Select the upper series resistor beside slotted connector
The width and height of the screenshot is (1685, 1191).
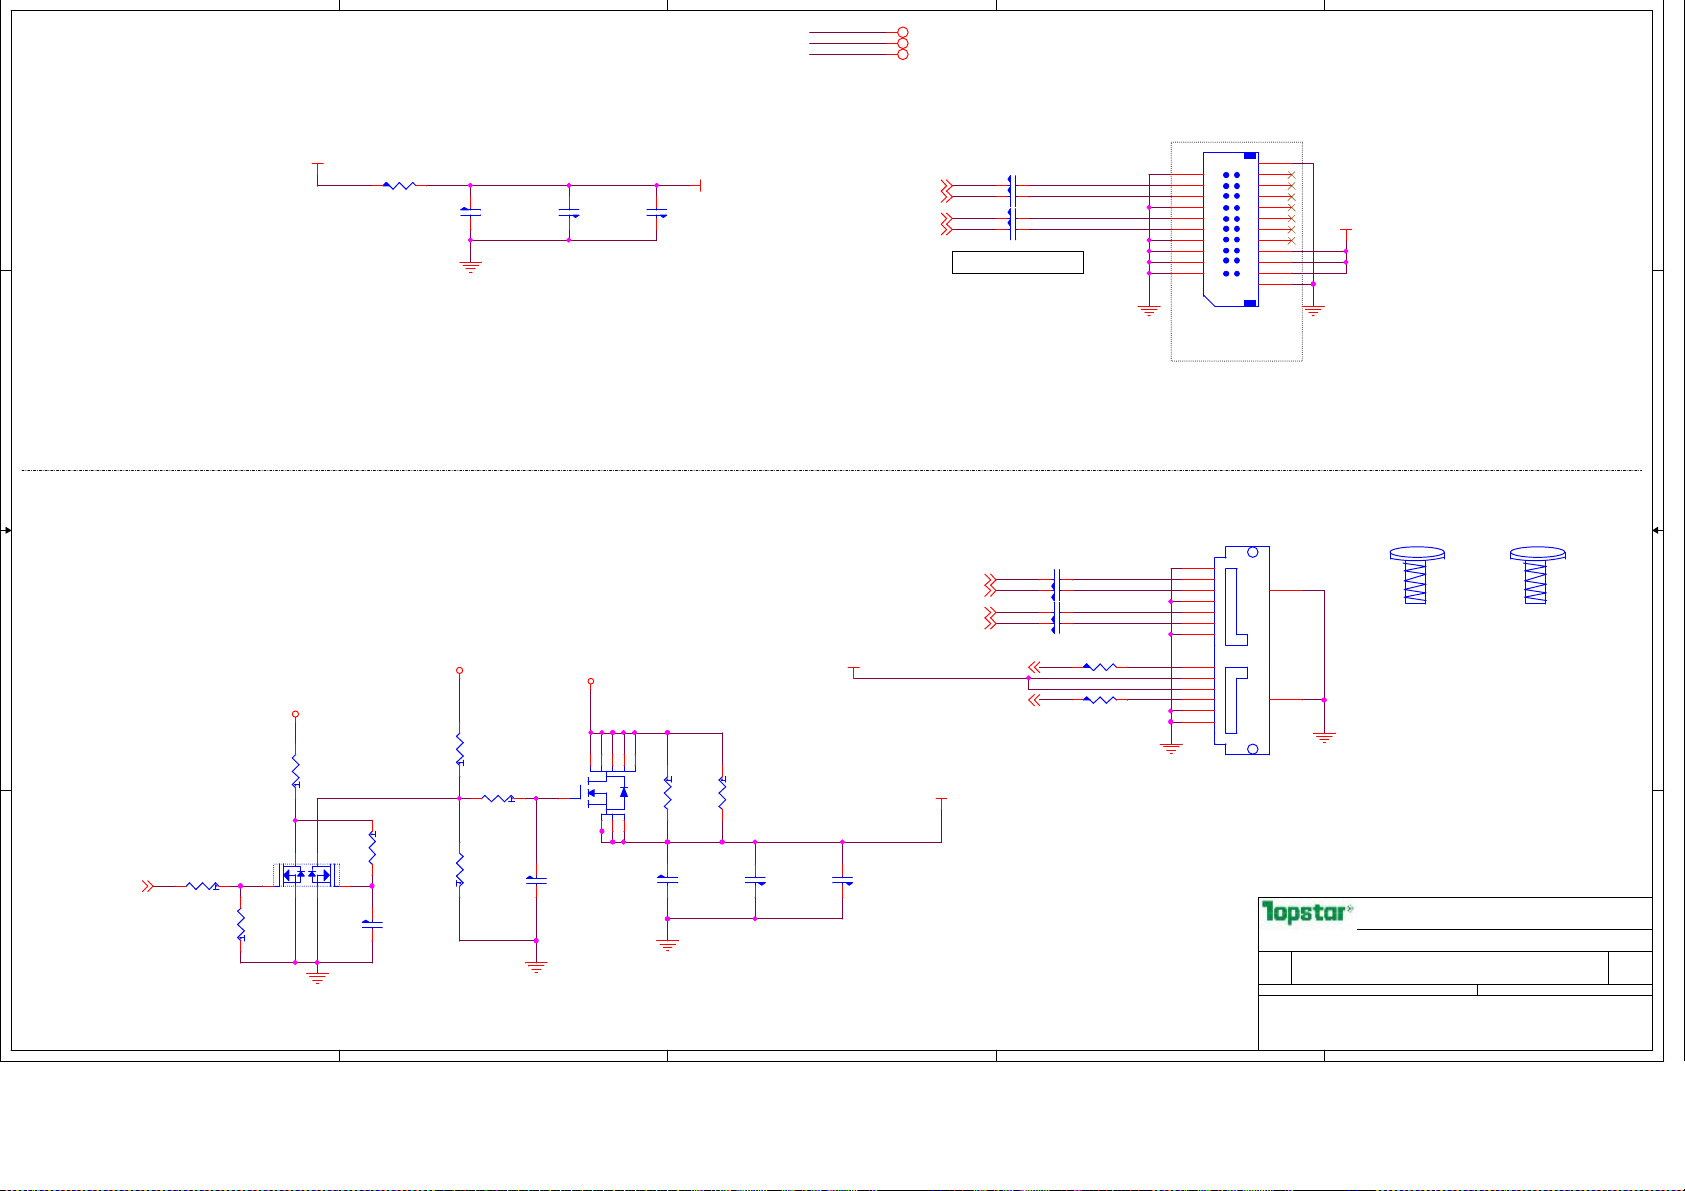(1100, 667)
